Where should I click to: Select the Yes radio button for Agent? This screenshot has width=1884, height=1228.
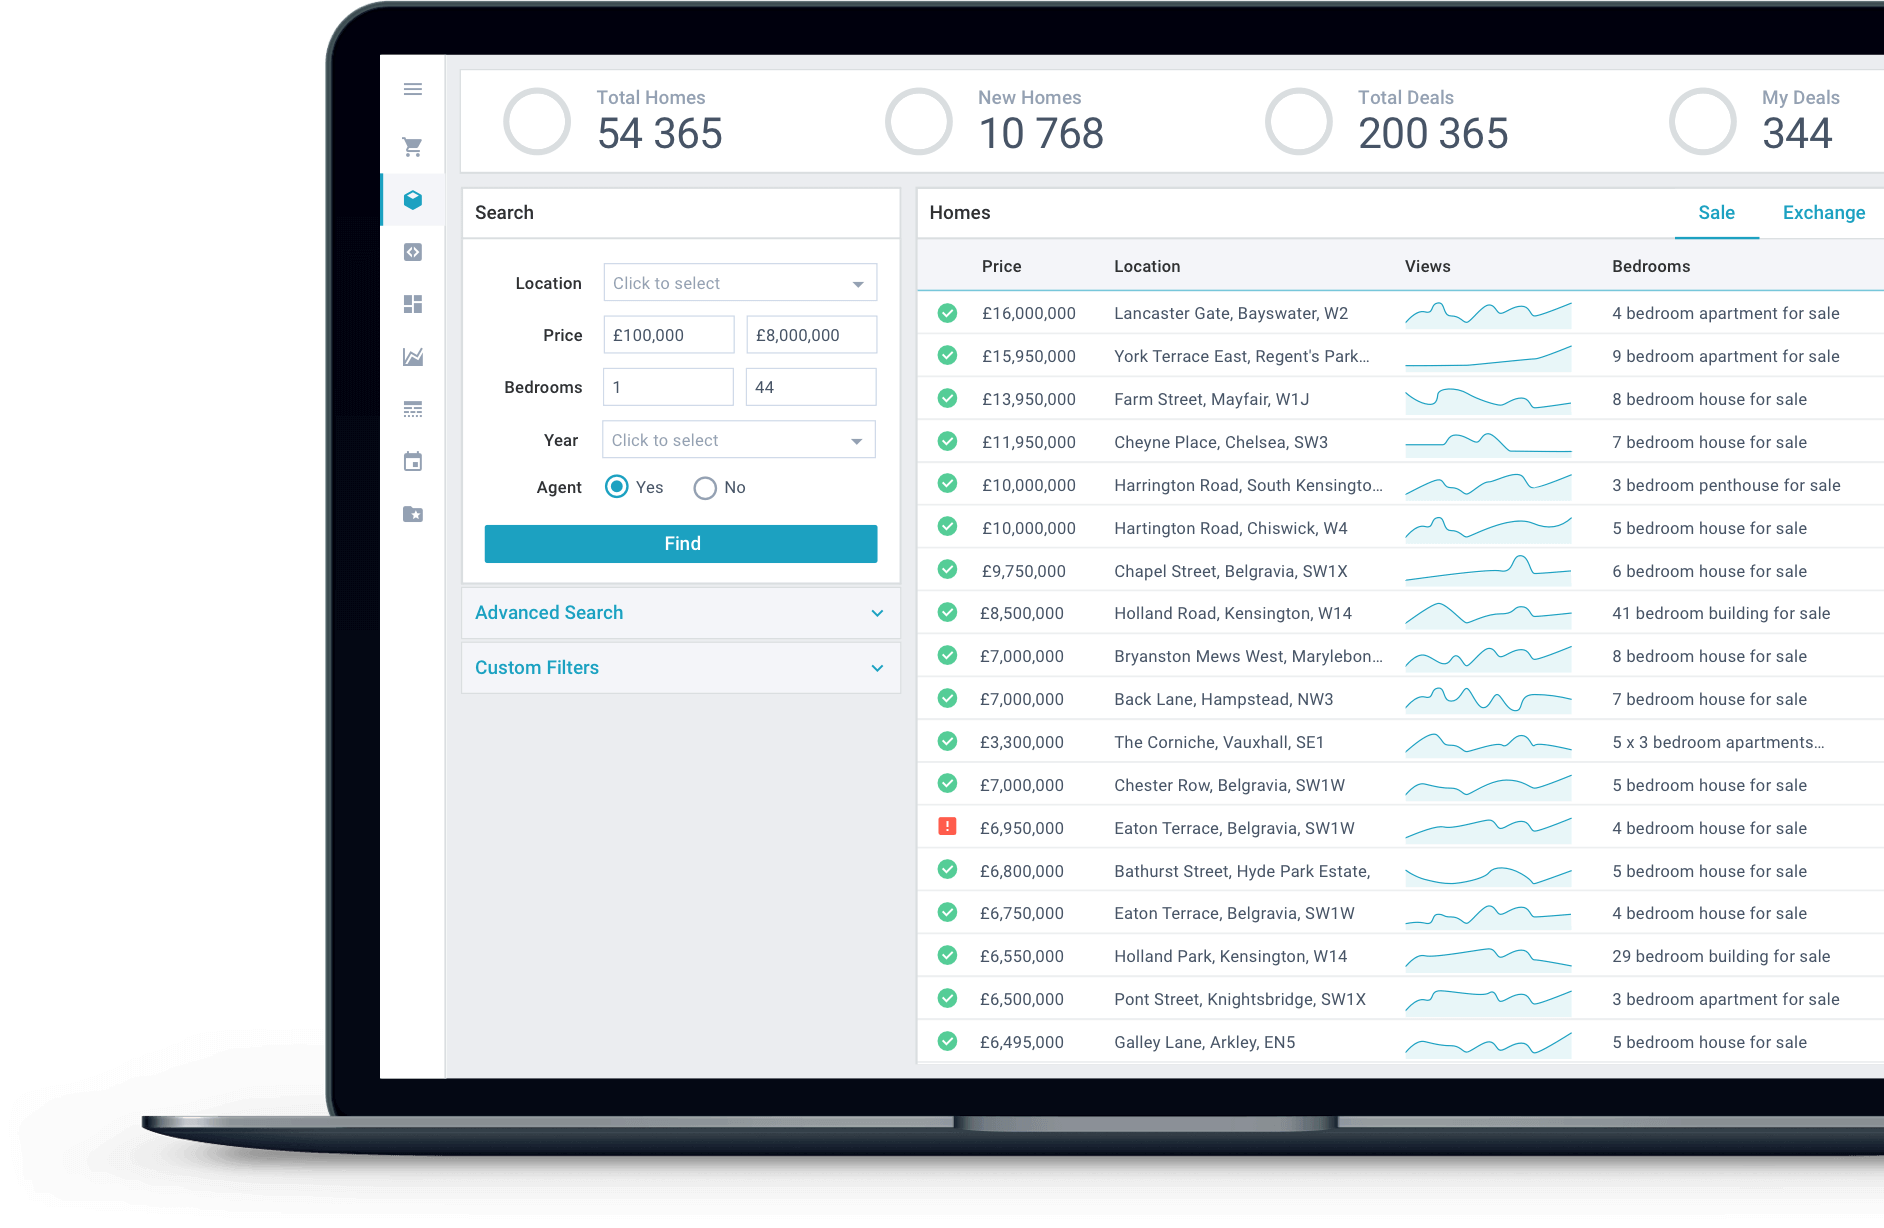click(x=617, y=487)
